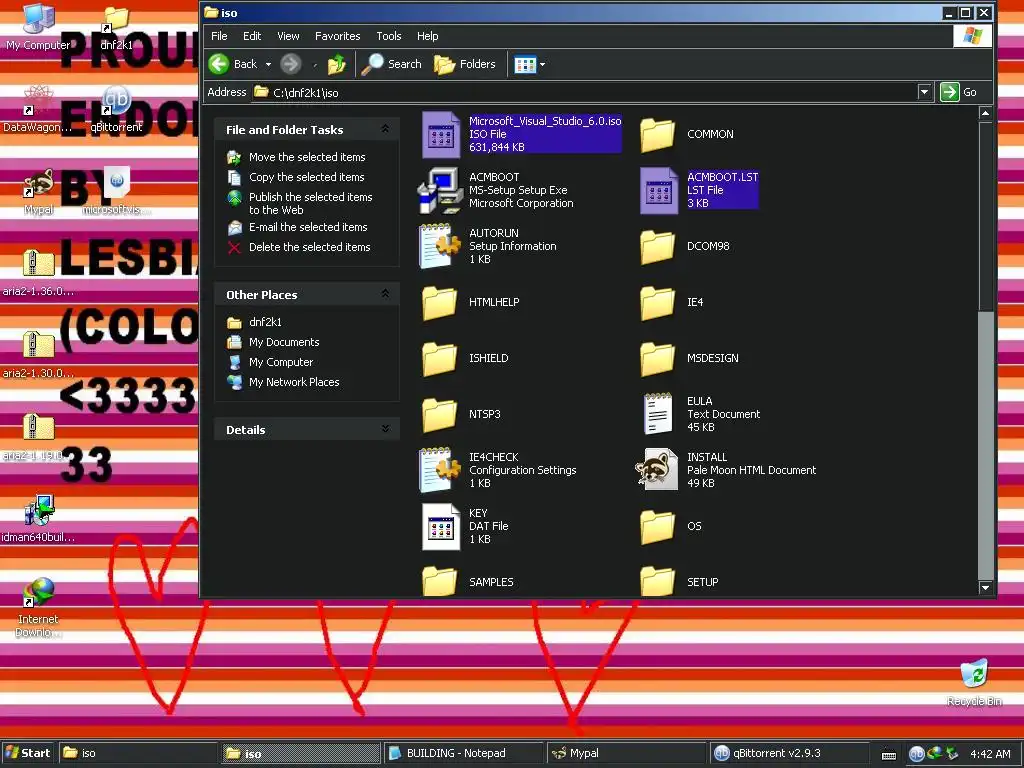Click E-mail the selected items link
This screenshot has height=768, width=1024.
(x=308, y=227)
